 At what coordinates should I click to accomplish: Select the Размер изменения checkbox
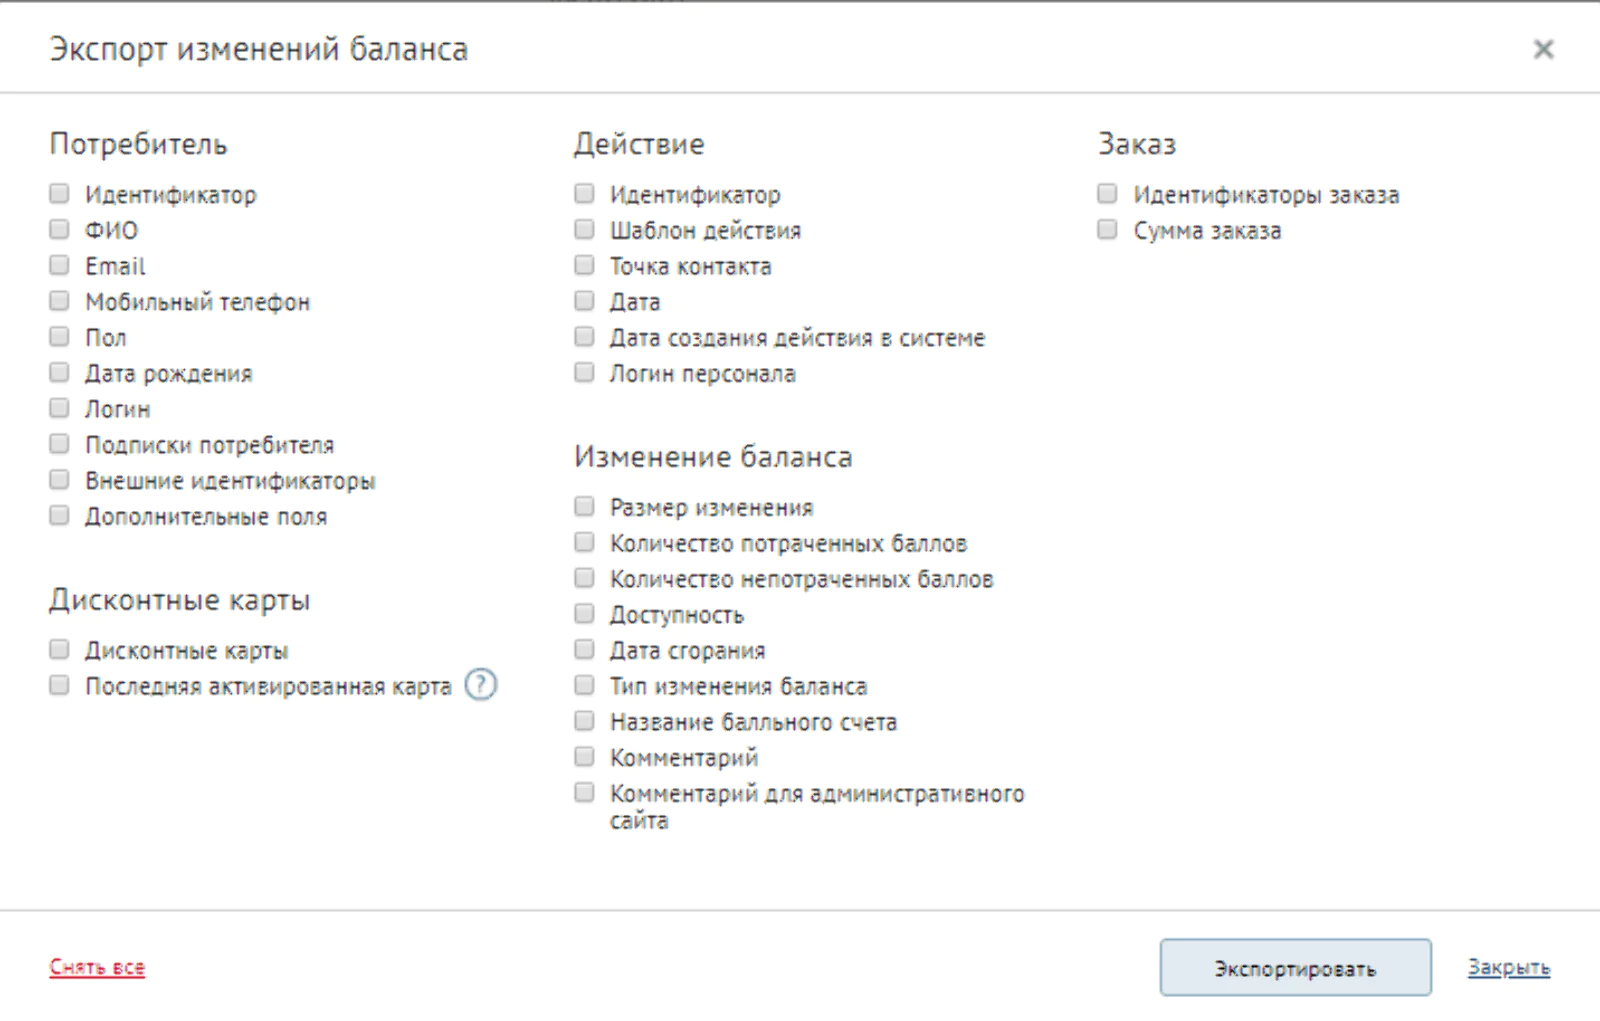coord(584,506)
